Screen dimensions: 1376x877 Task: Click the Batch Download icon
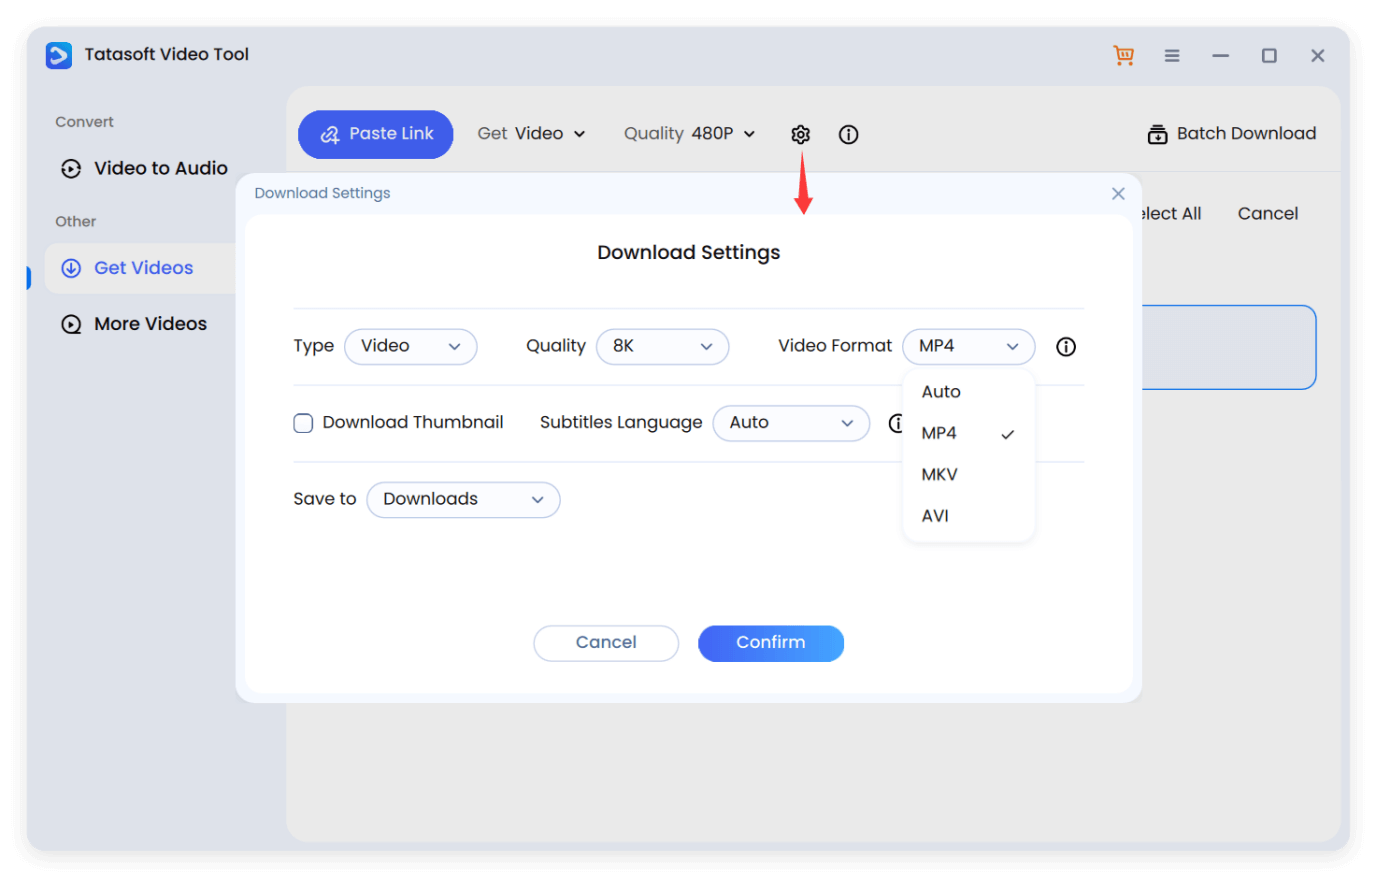click(x=1158, y=133)
